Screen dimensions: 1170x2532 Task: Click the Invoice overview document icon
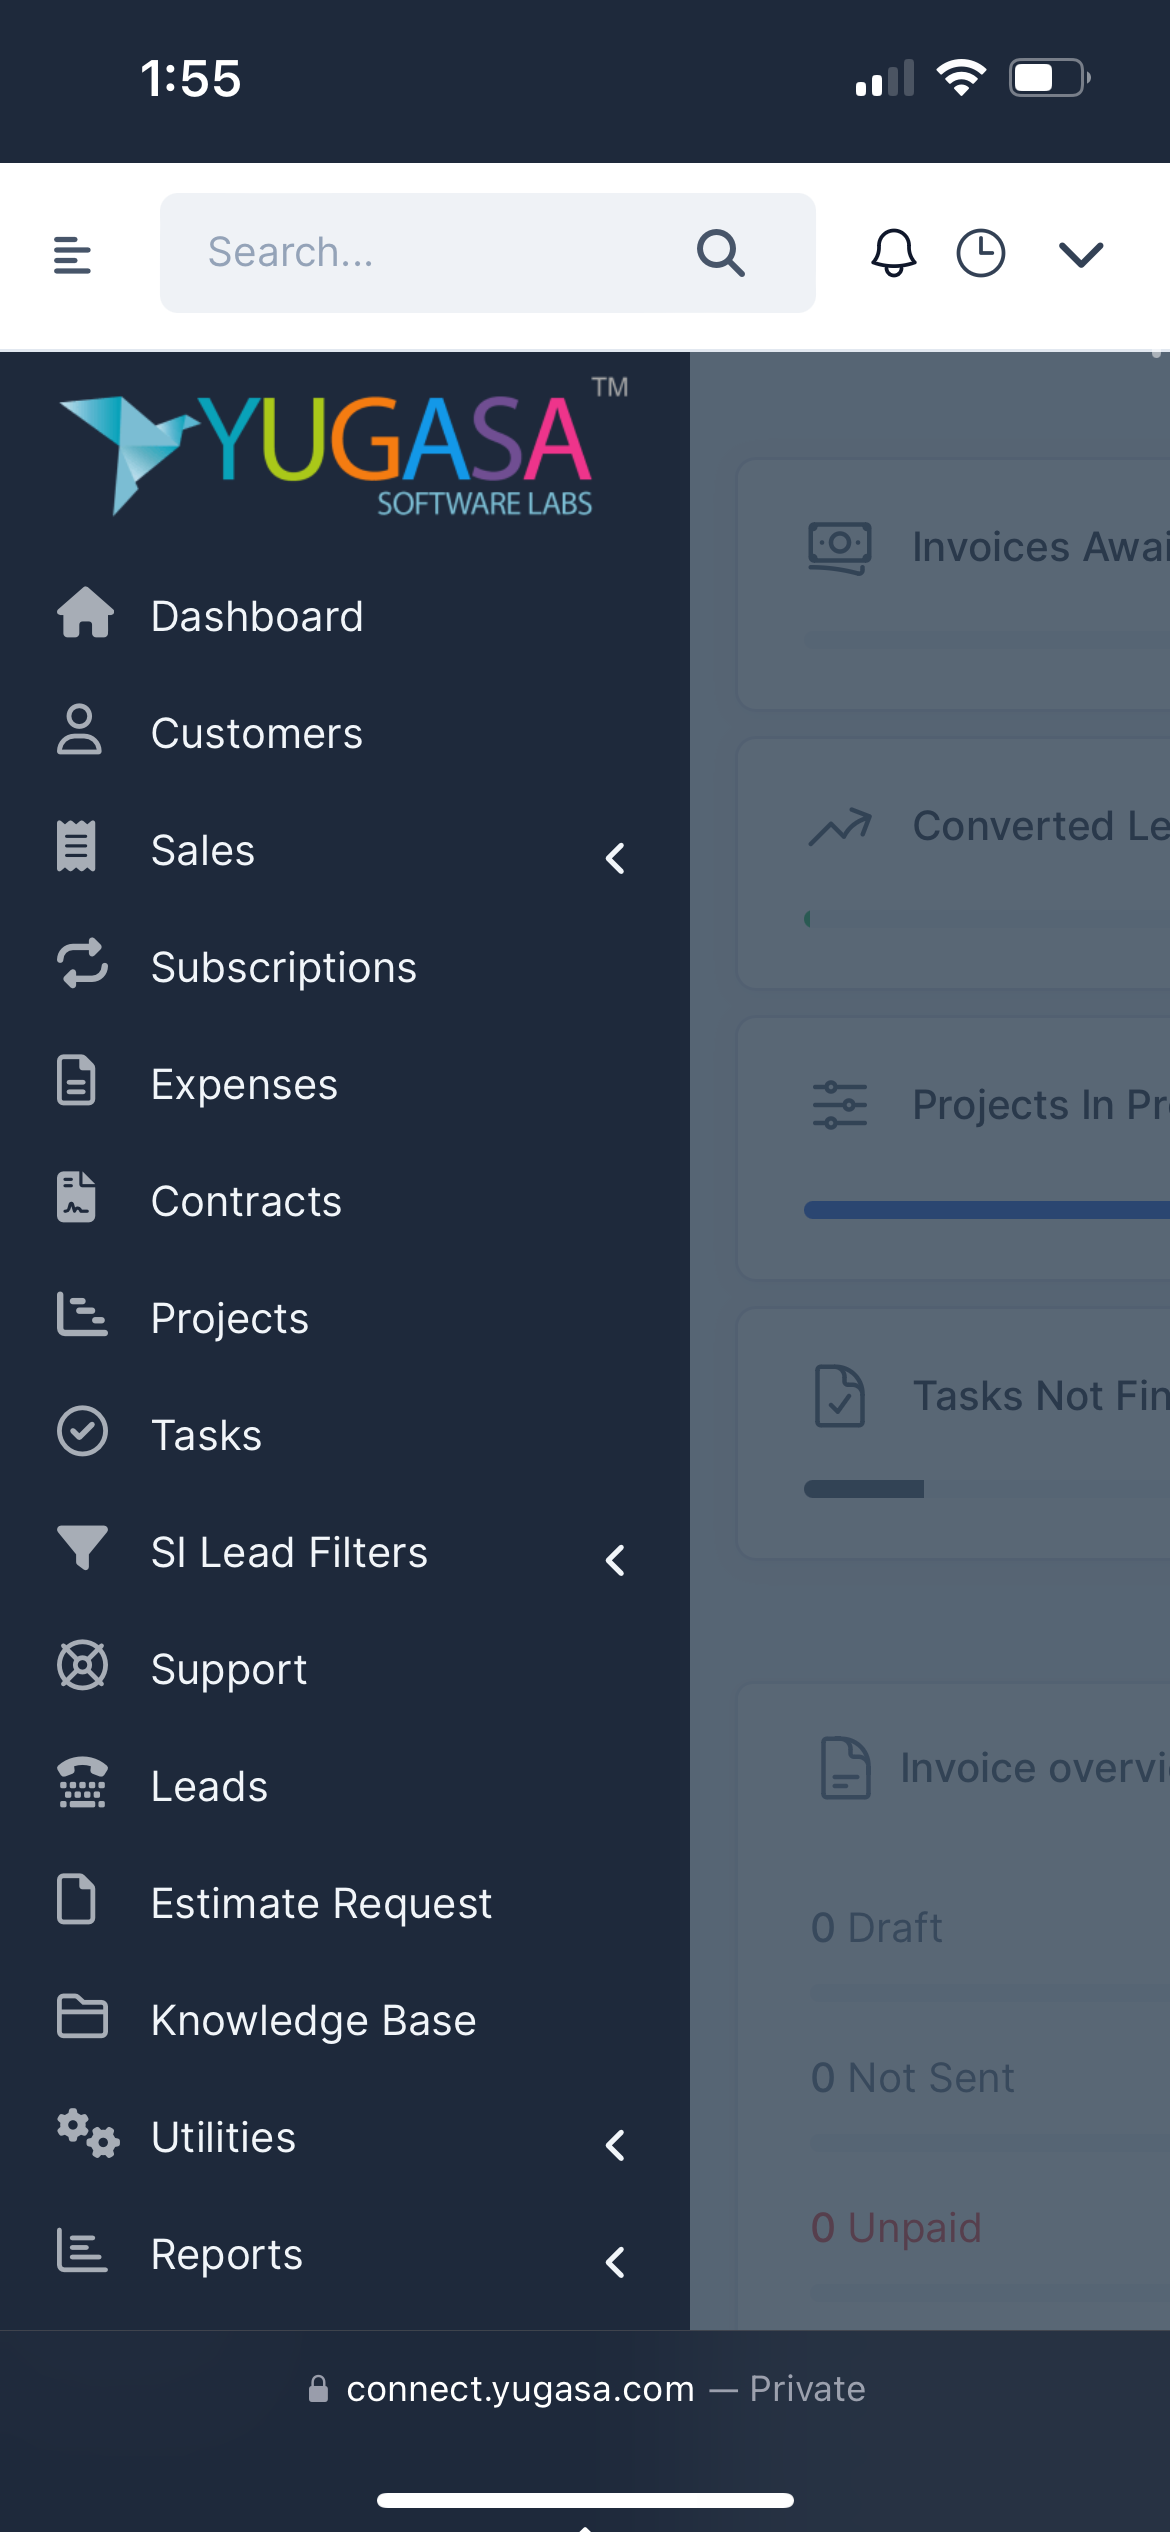pyautogui.click(x=846, y=1768)
